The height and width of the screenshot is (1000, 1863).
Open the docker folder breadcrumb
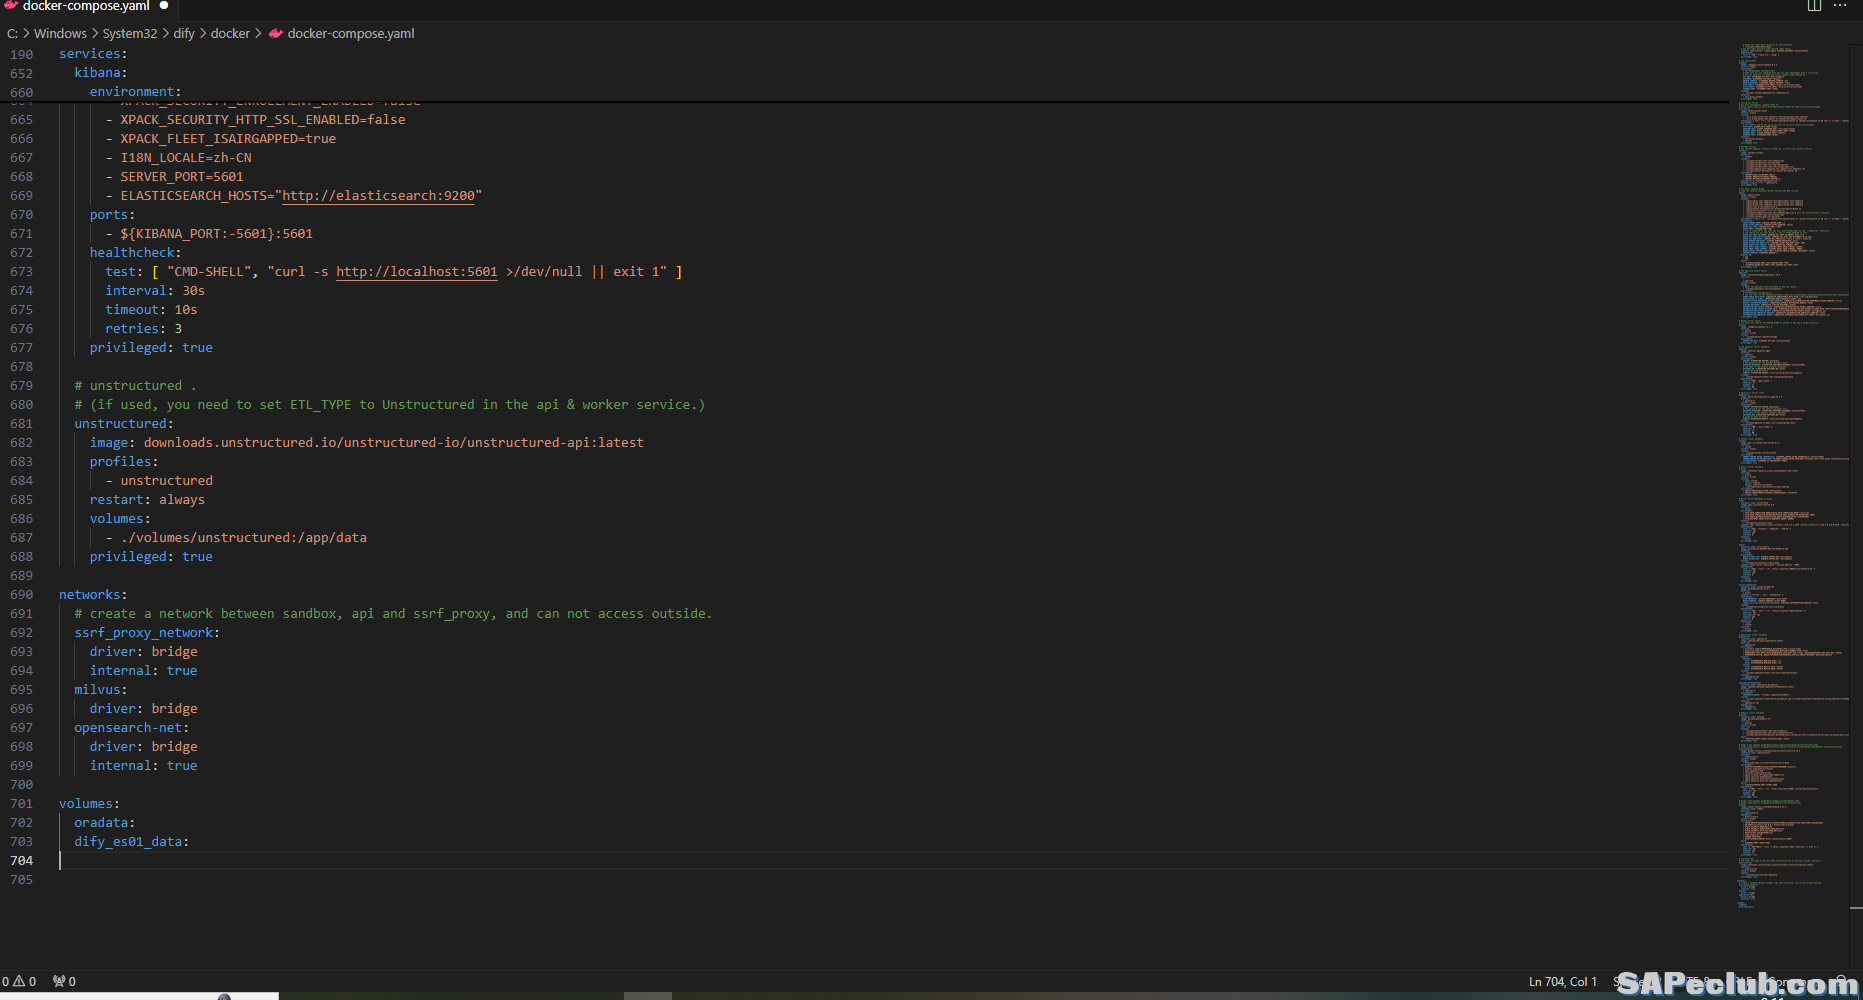230,33
